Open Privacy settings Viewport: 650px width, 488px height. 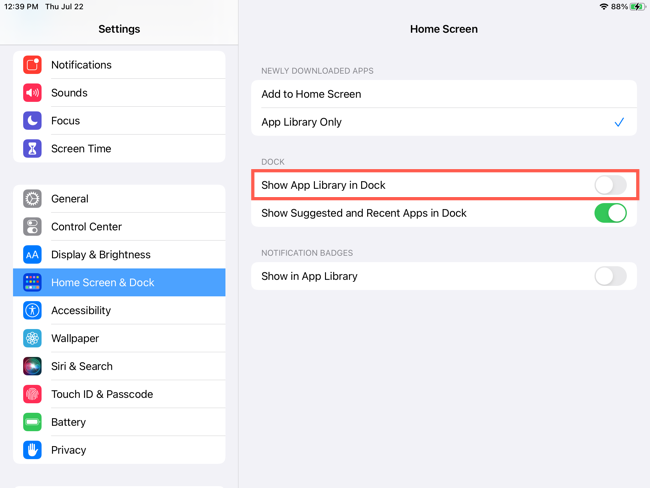tap(119, 450)
